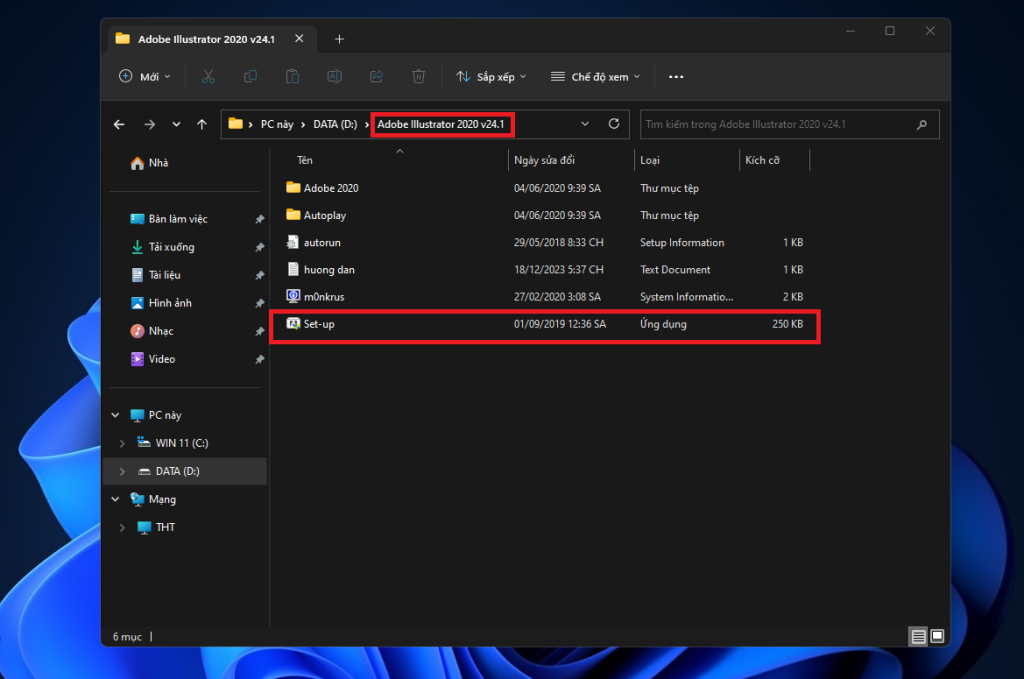The image size is (1024, 679).
Task: Click the Set-up application file icon
Action: tap(293, 323)
